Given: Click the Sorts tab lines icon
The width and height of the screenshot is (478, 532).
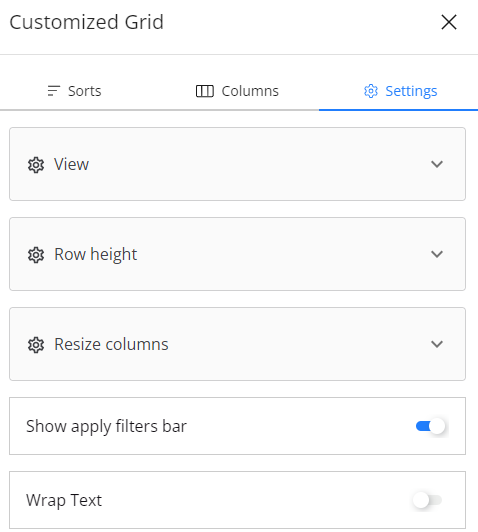Looking at the screenshot, I should coord(54,91).
